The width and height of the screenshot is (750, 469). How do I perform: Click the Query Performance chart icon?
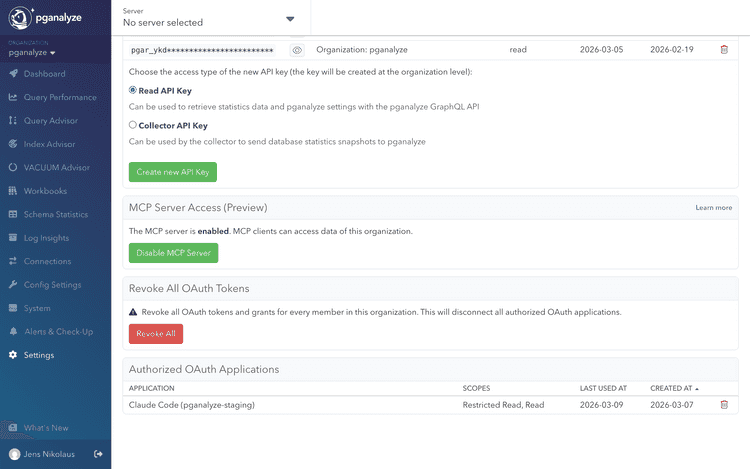[13, 97]
